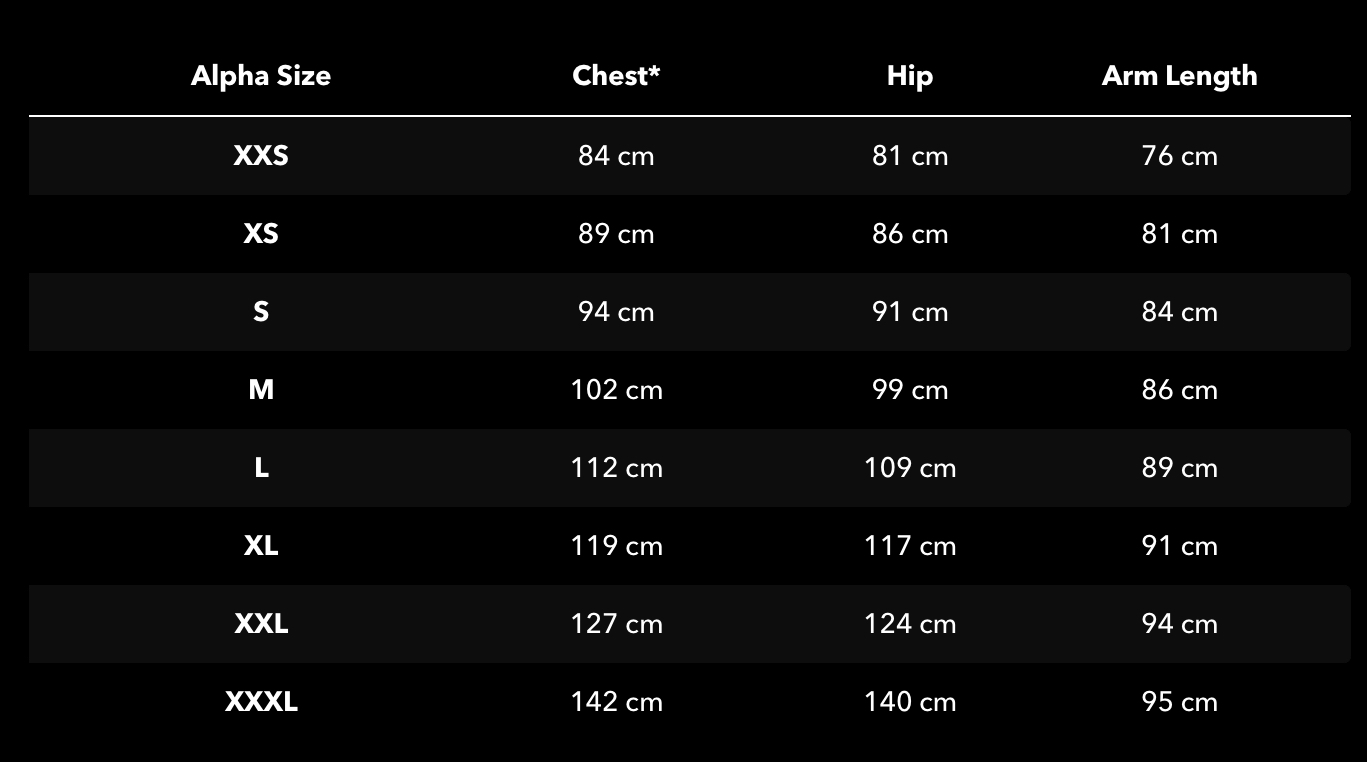Select the S size row label
This screenshot has height=762, width=1367.
[261, 312]
